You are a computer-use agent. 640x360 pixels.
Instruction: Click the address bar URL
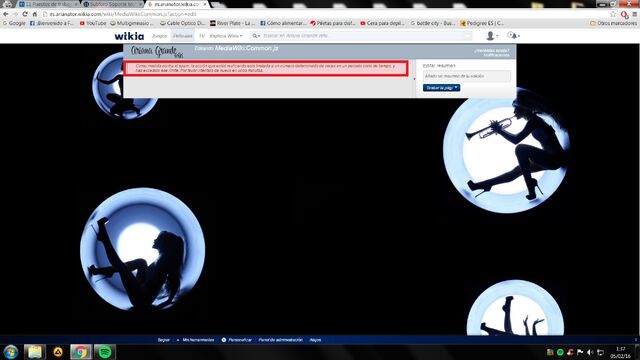123,14
